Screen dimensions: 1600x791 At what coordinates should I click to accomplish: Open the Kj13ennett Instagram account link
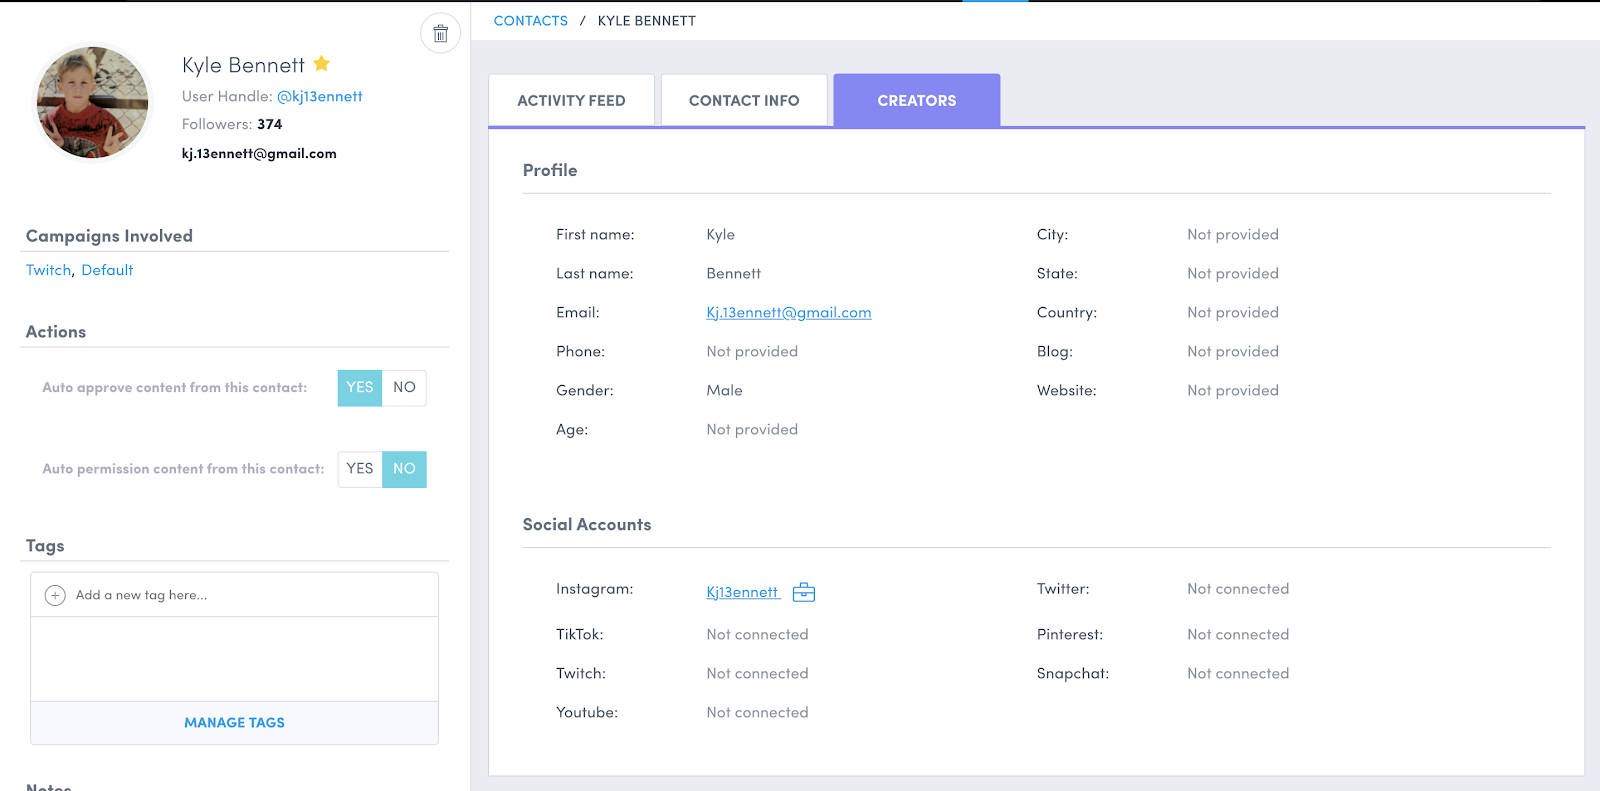click(742, 593)
